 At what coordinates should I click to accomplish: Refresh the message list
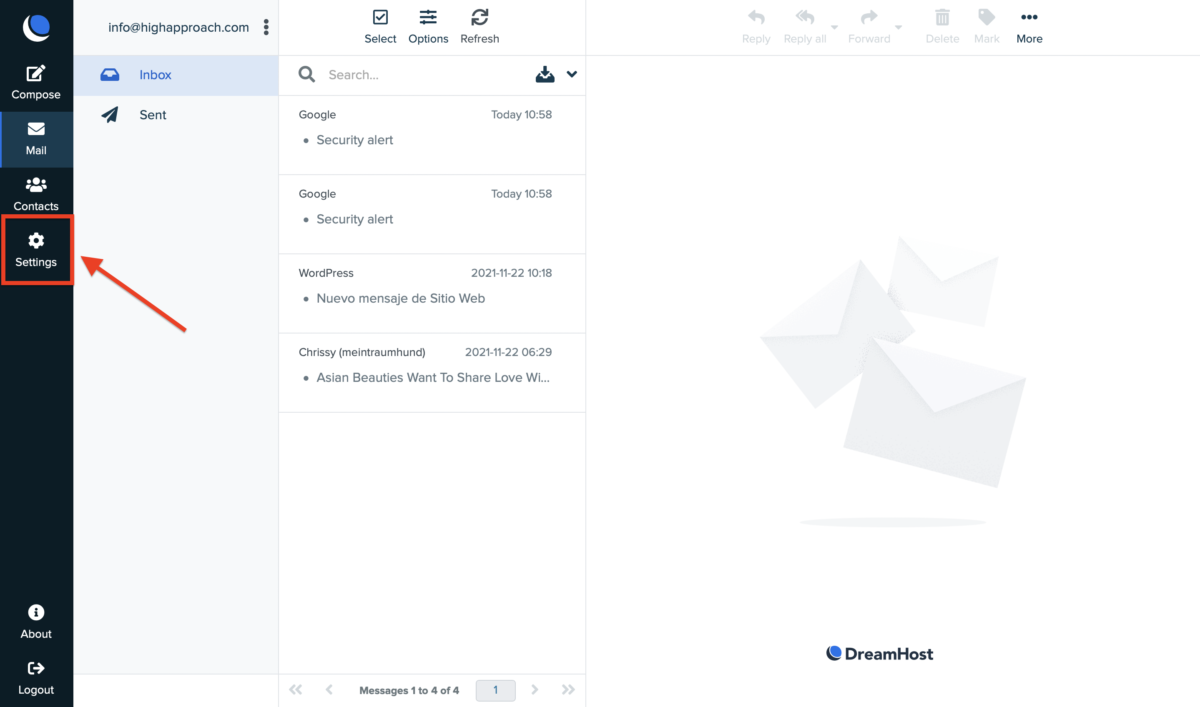click(x=479, y=25)
